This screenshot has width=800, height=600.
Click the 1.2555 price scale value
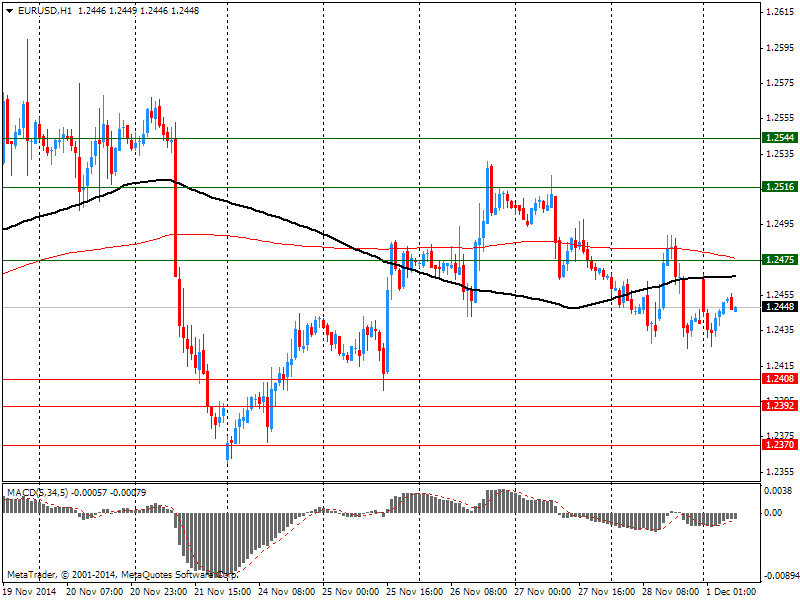780,118
